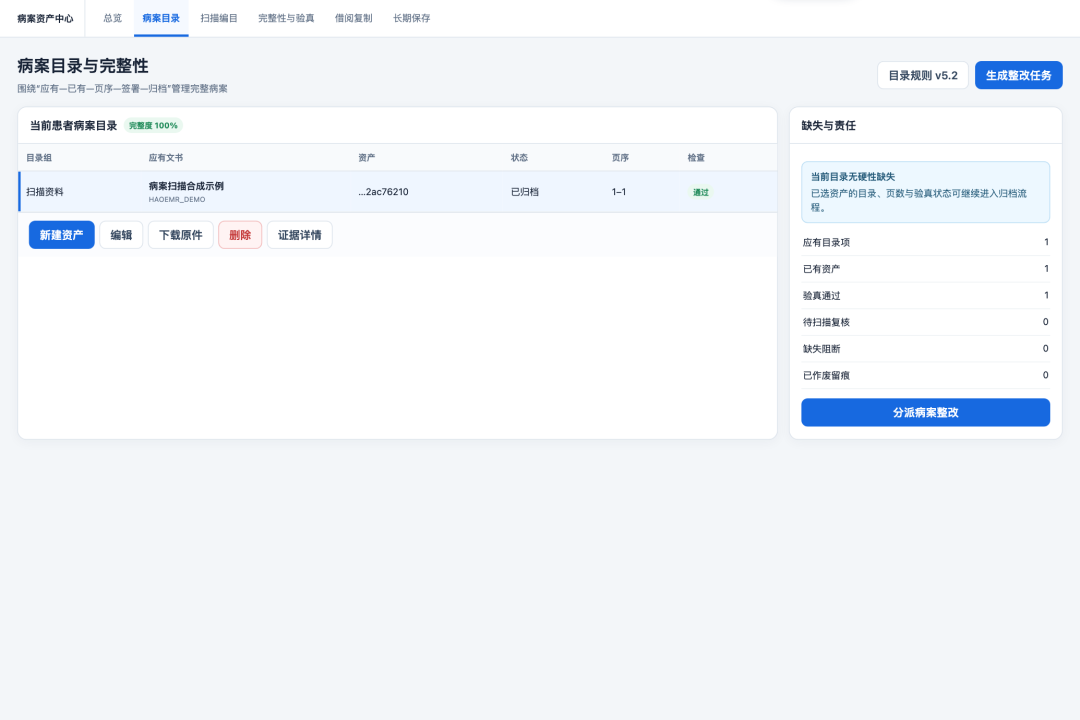Click the 缺失与责任 panel heading
This screenshot has width=1080, height=720.
pyautogui.click(x=829, y=125)
